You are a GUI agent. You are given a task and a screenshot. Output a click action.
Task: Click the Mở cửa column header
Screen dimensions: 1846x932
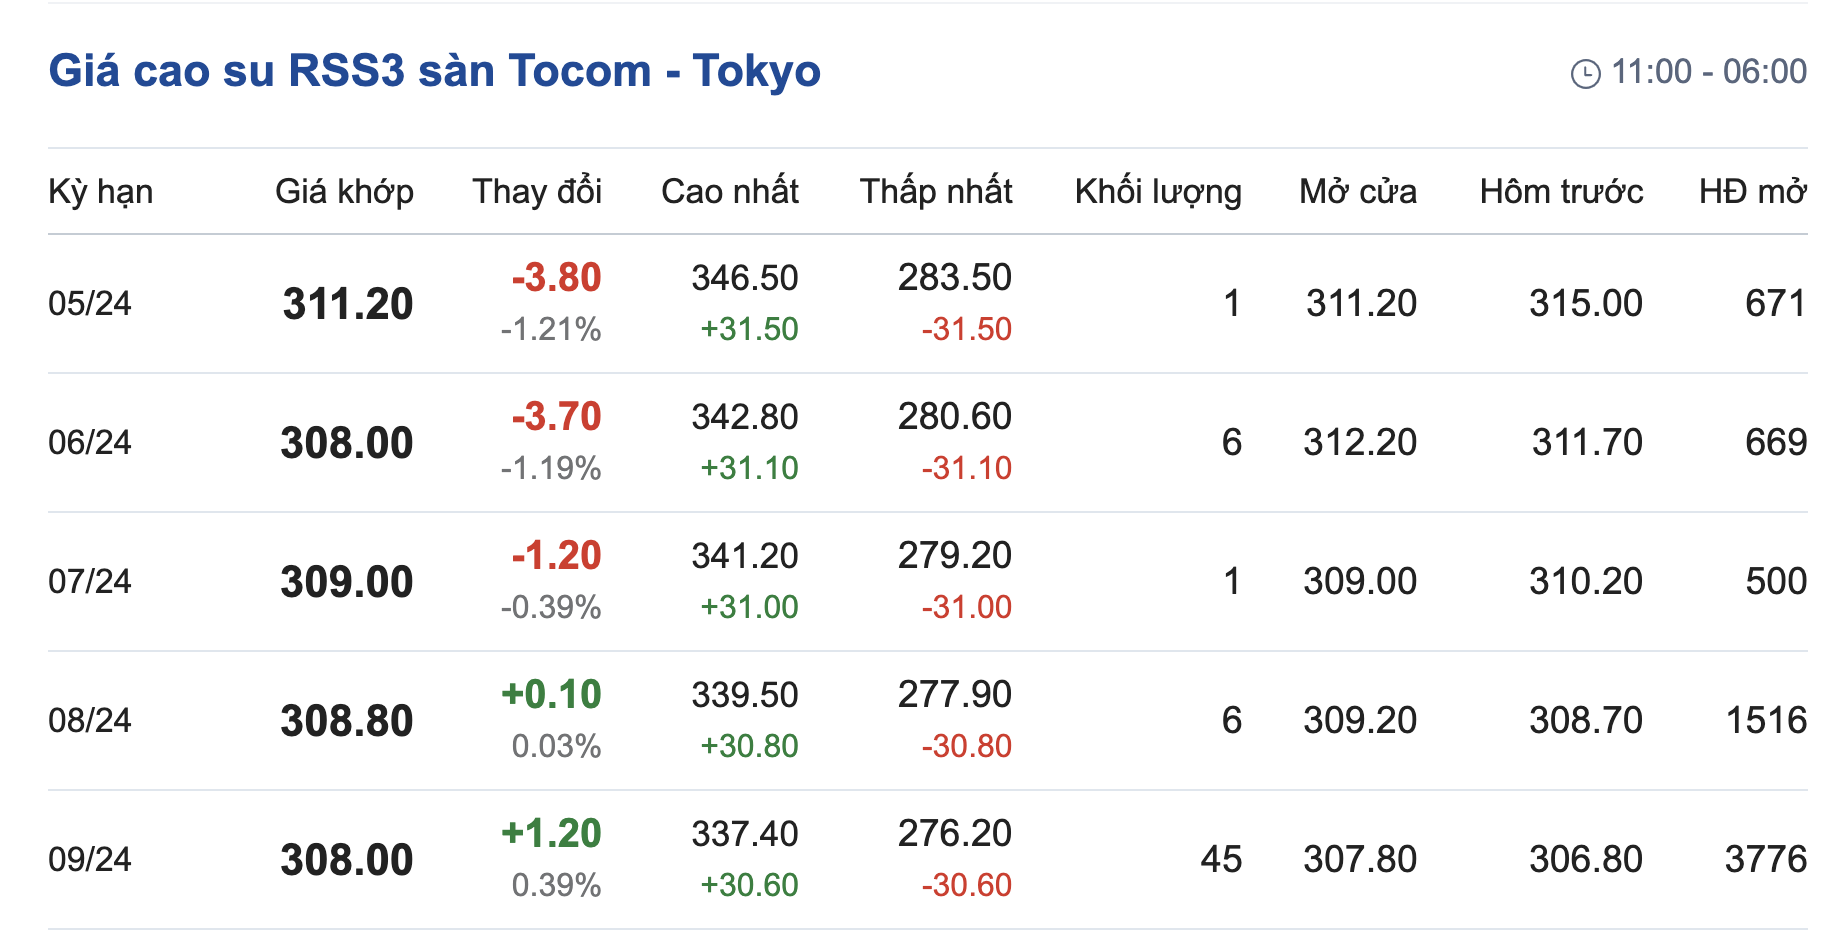[1357, 191]
